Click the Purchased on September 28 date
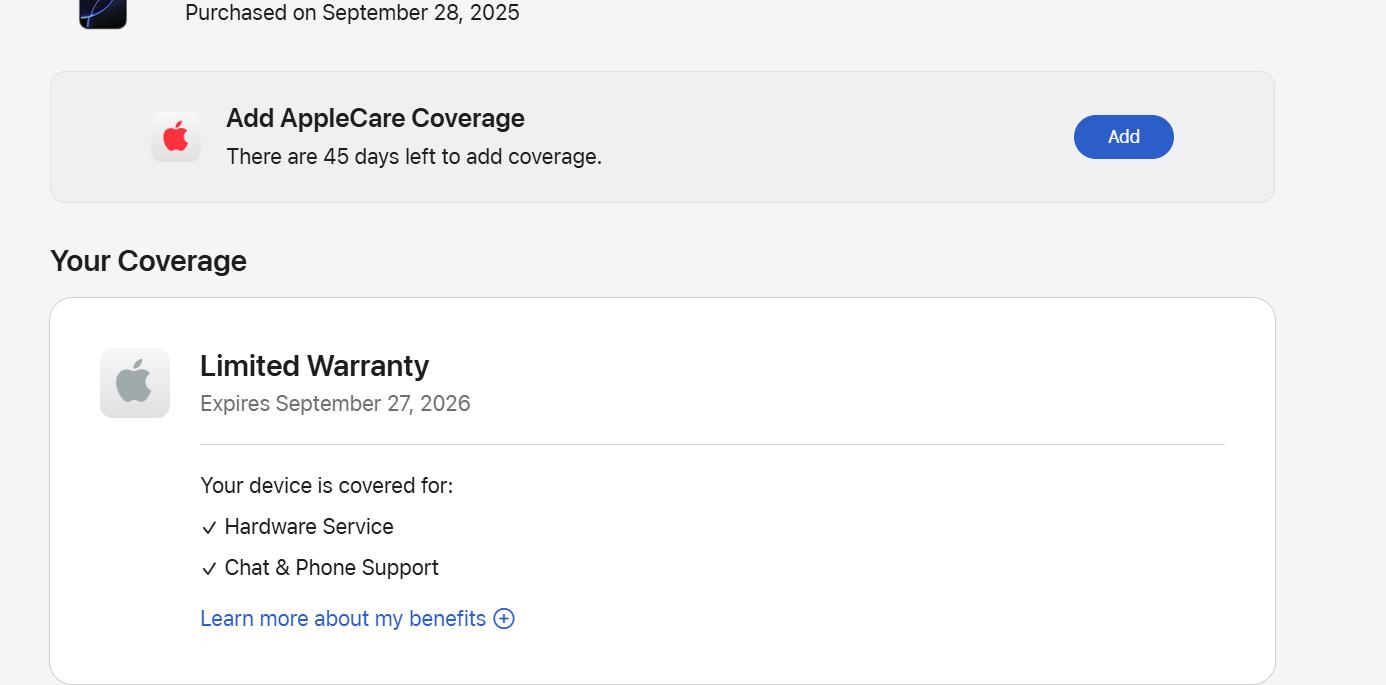 (x=352, y=13)
